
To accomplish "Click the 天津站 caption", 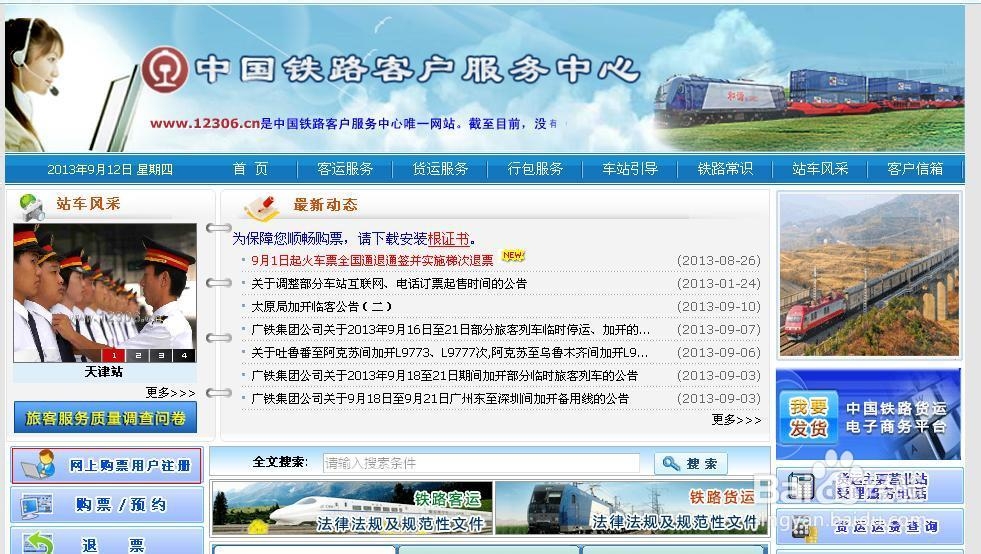I will point(104,372).
